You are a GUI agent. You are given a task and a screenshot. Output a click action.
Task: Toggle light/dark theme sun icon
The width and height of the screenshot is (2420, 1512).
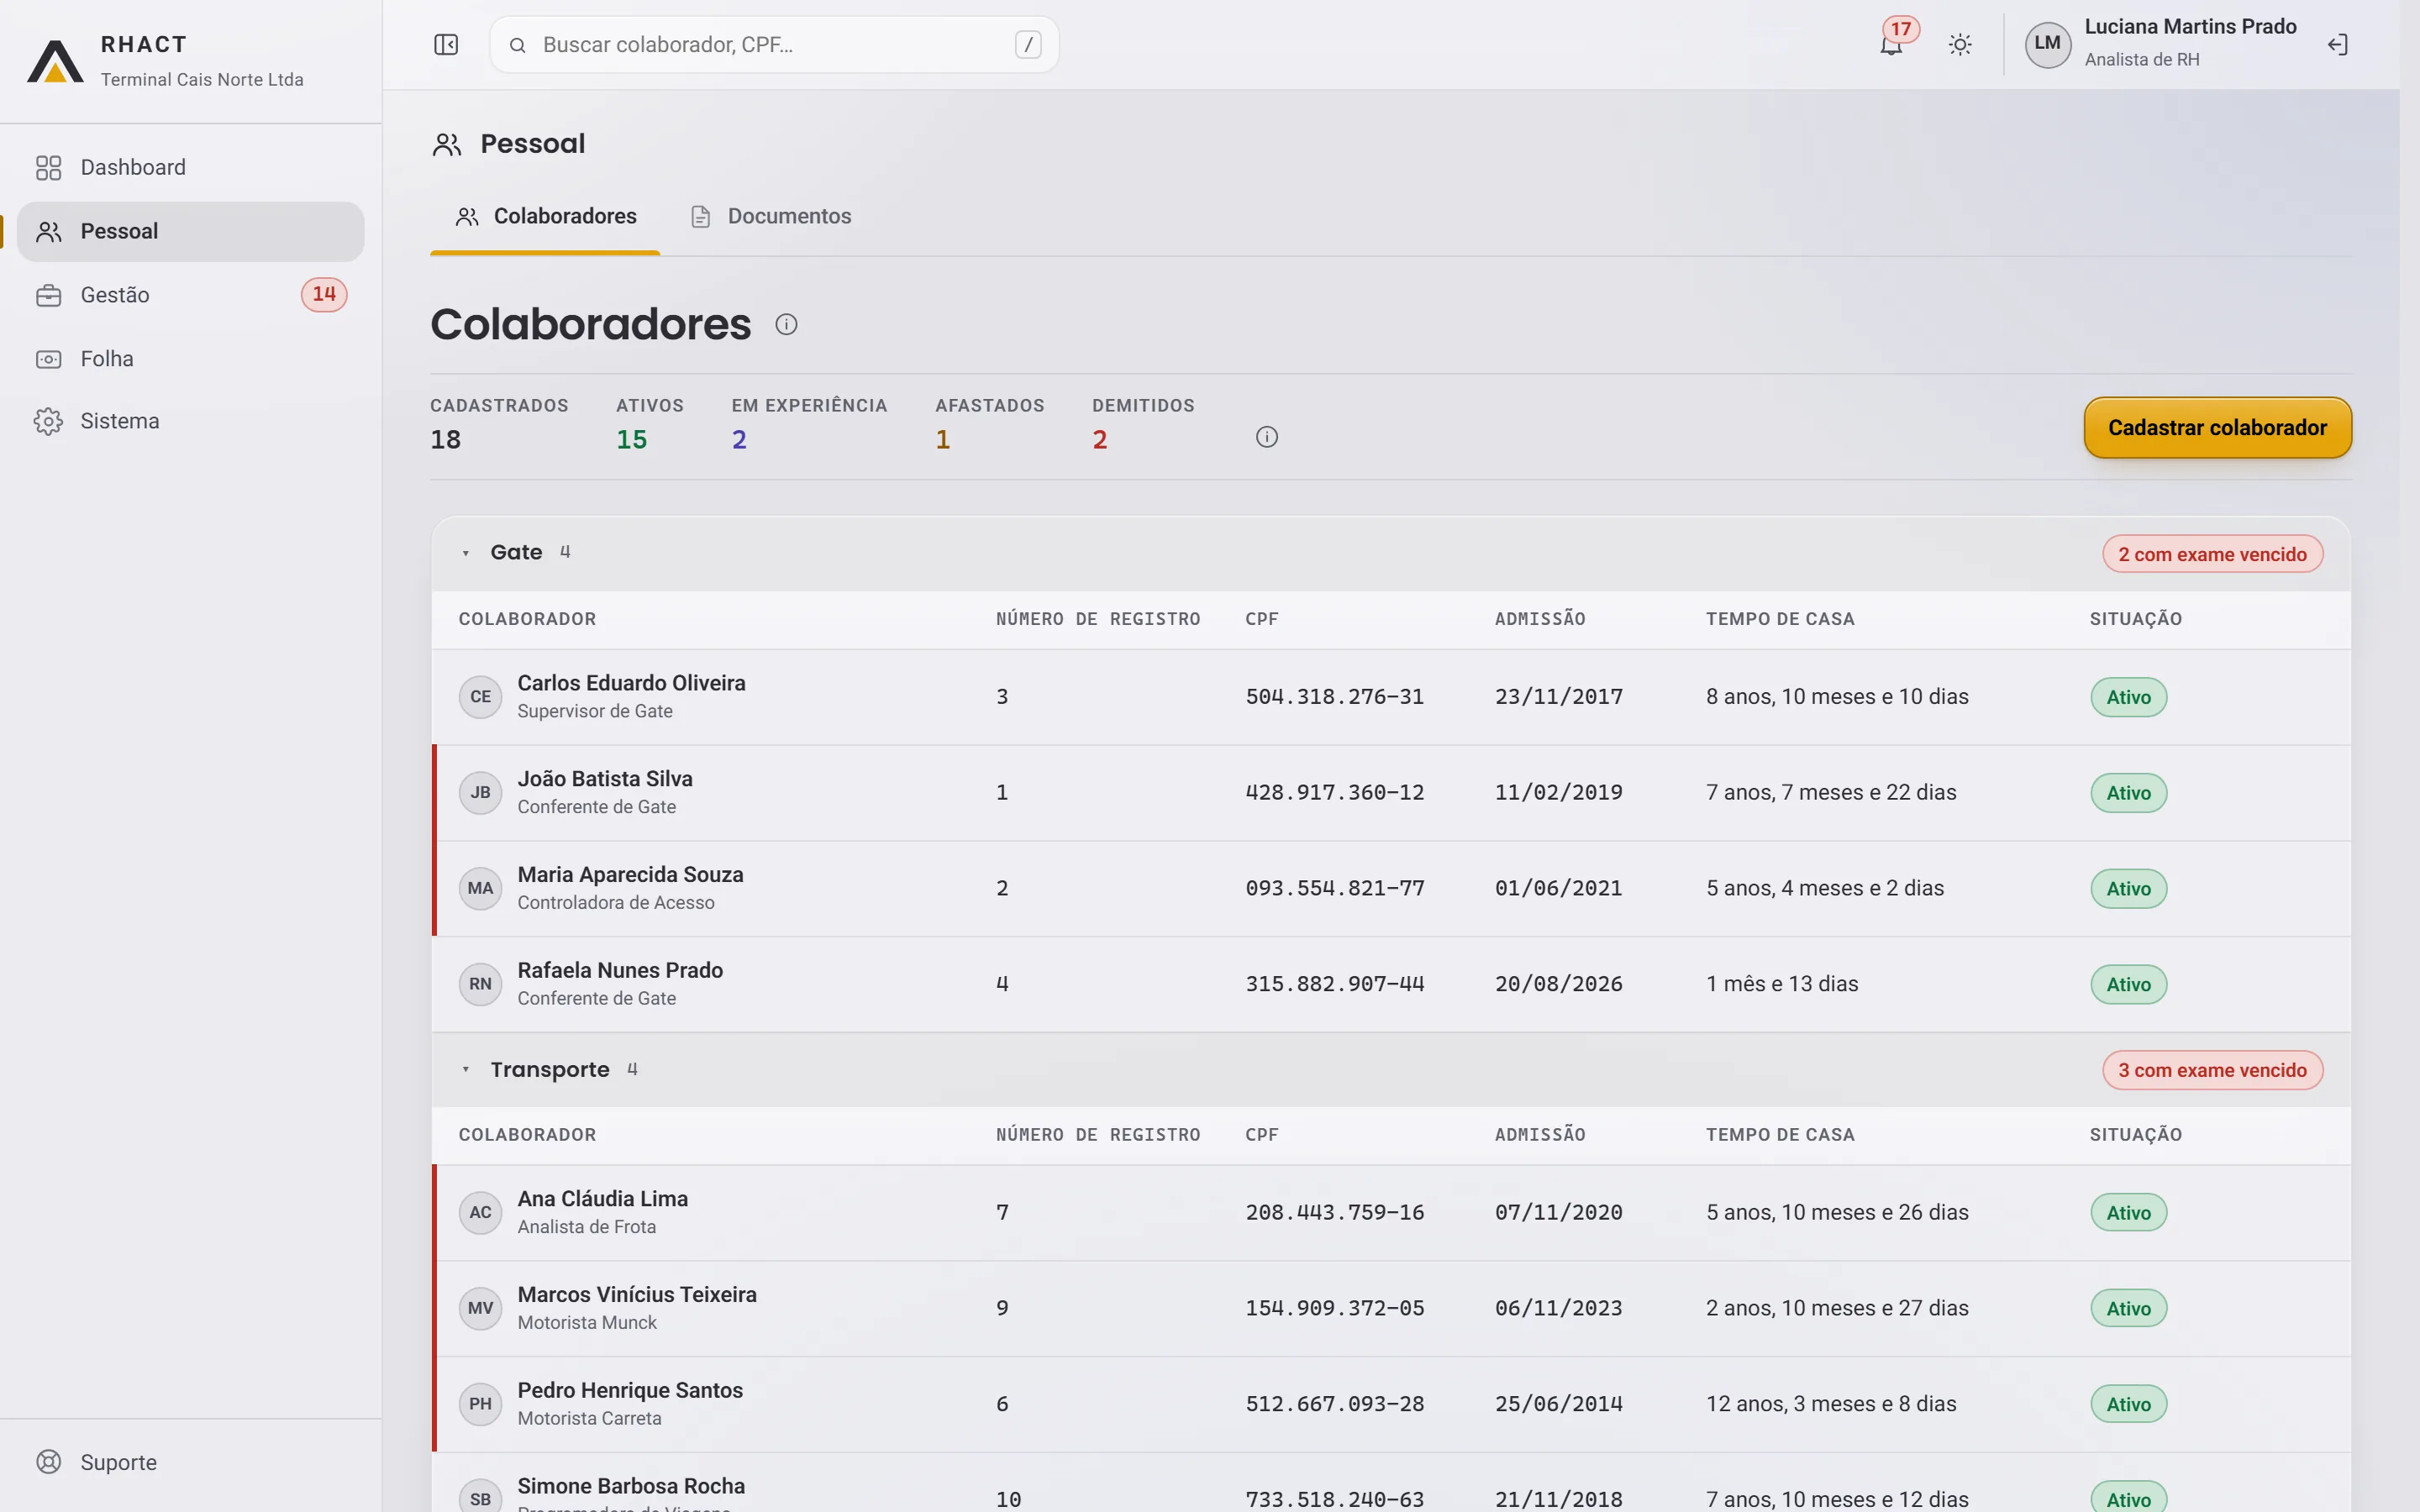1960,44
